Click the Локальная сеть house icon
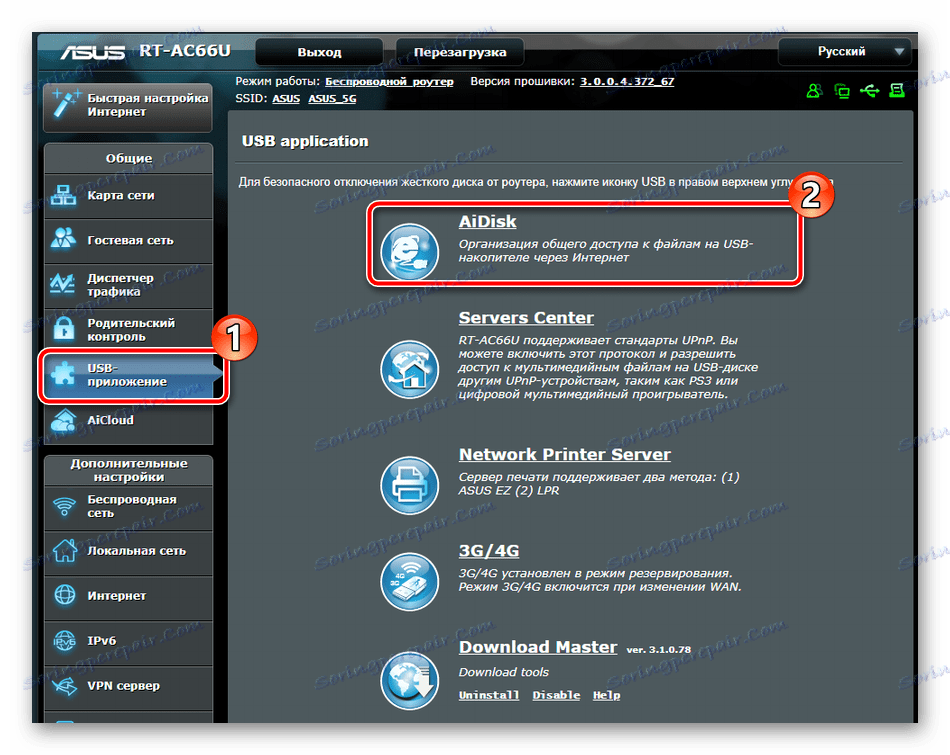 coord(64,550)
